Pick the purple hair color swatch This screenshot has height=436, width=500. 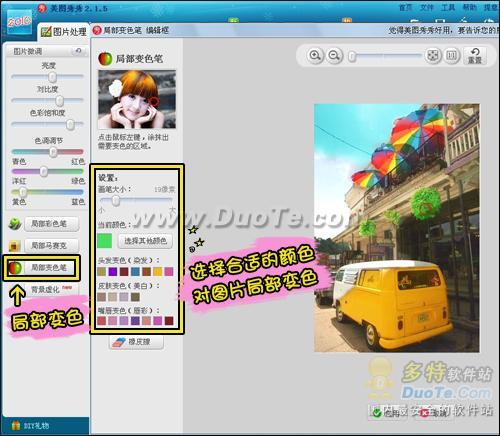(x=113, y=271)
